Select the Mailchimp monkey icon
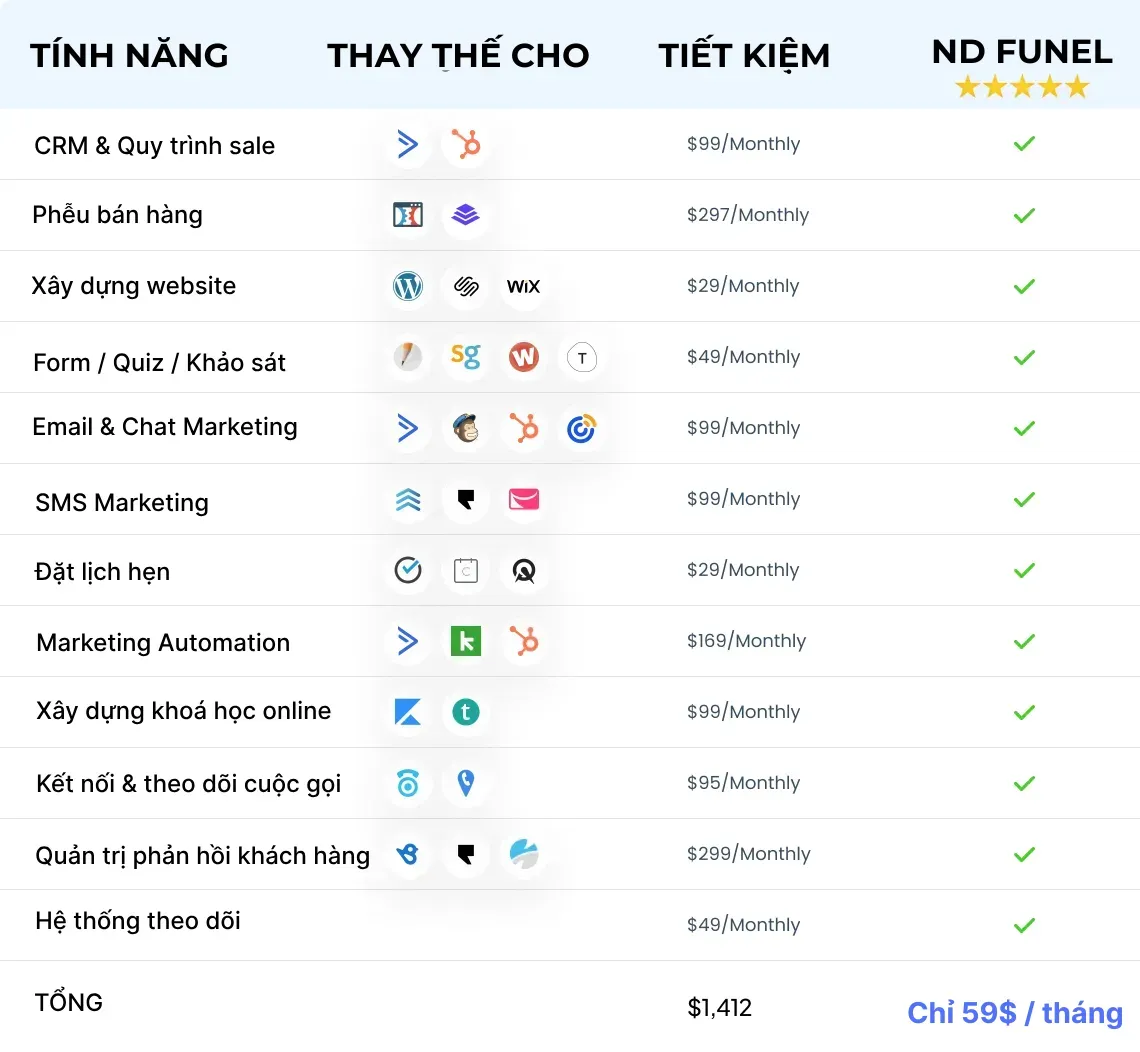This screenshot has width=1140, height=1052. (466, 428)
